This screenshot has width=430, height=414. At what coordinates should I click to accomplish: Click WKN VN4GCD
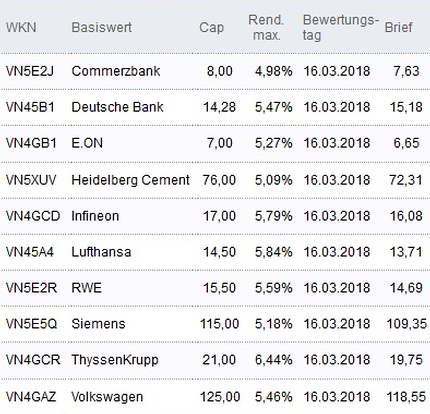(33, 216)
